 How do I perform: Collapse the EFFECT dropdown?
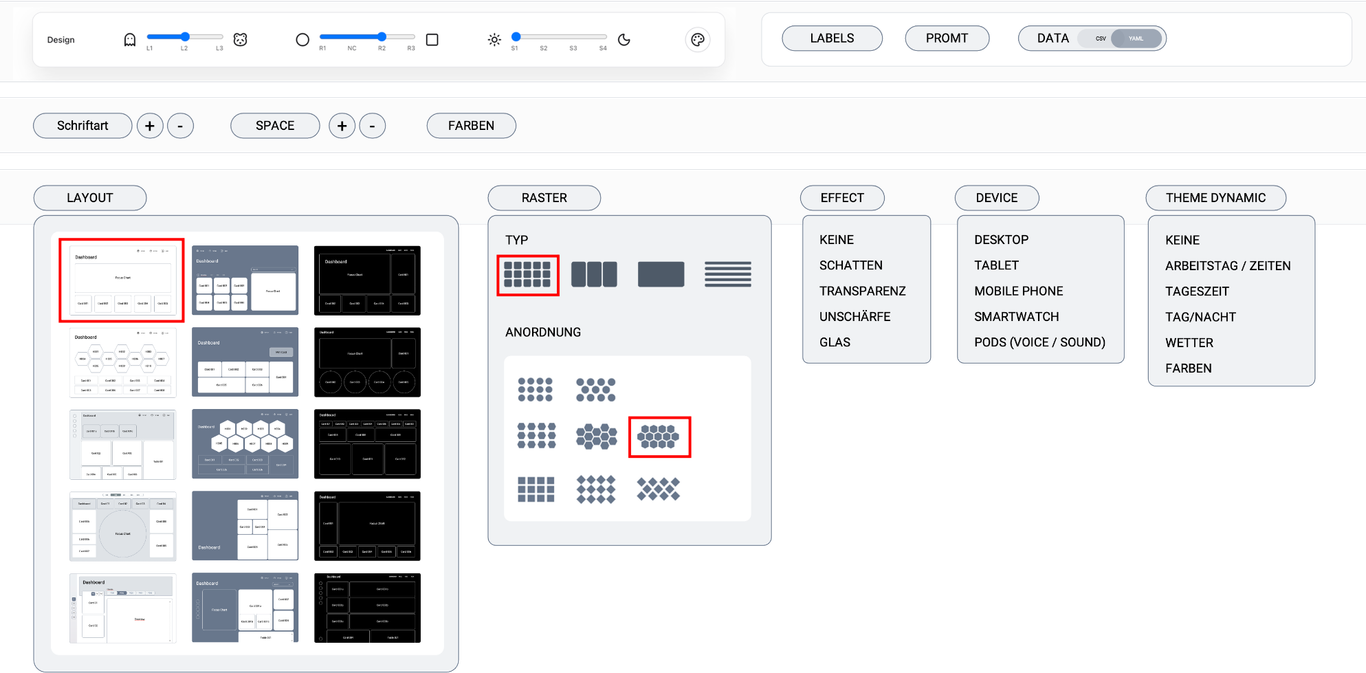tap(842, 198)
